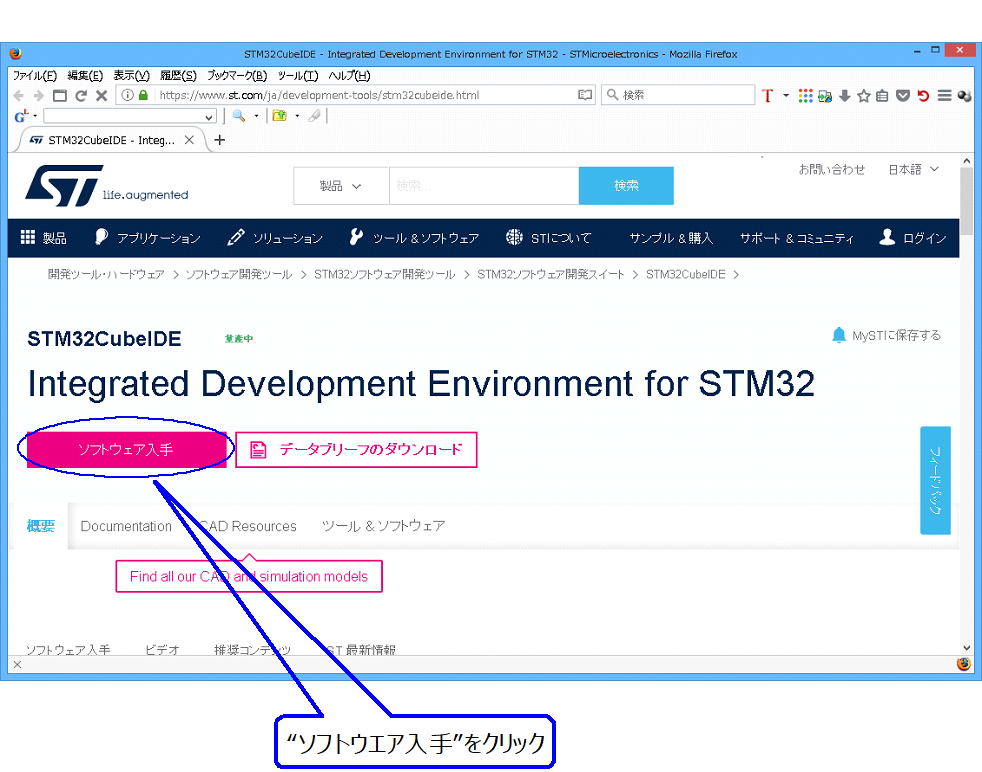Open the ブックマーク menu
982x772 pixels.
(238, 75)
